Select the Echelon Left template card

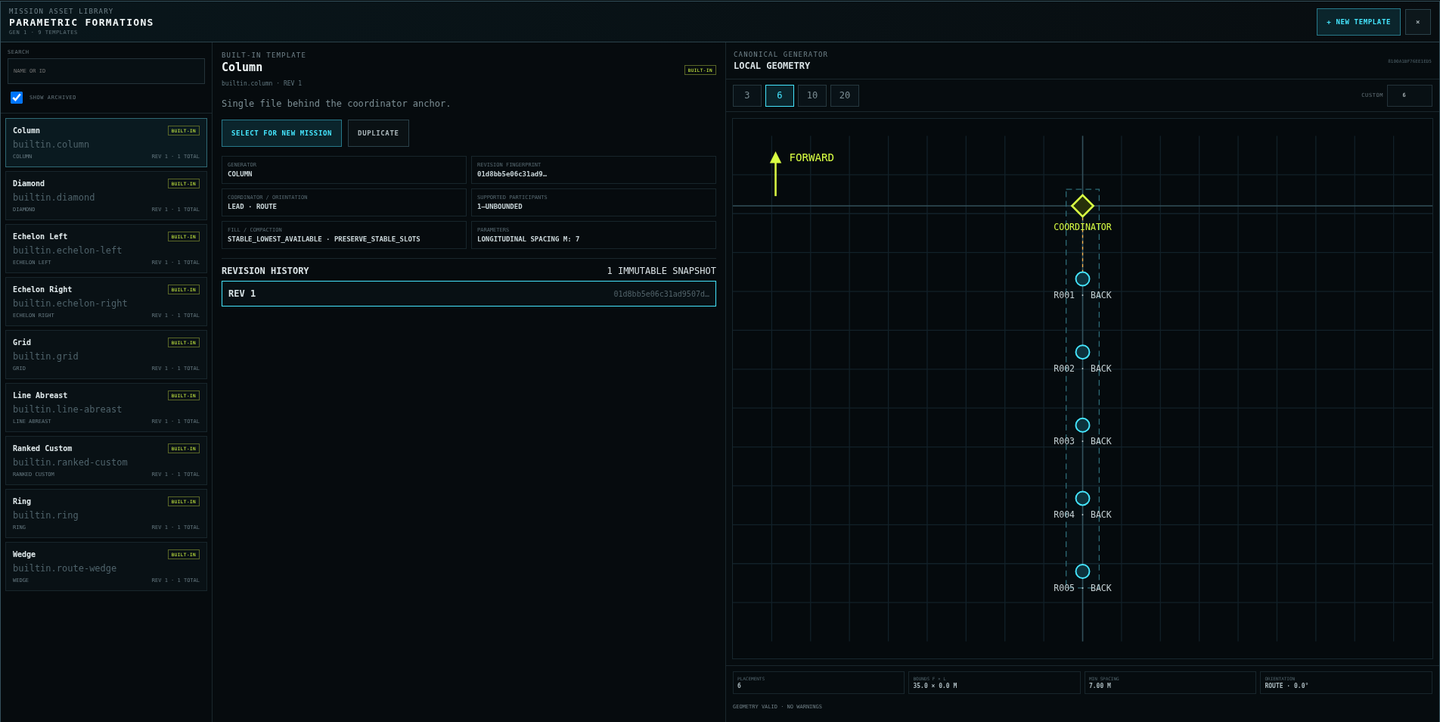click(x=106, y=248)
